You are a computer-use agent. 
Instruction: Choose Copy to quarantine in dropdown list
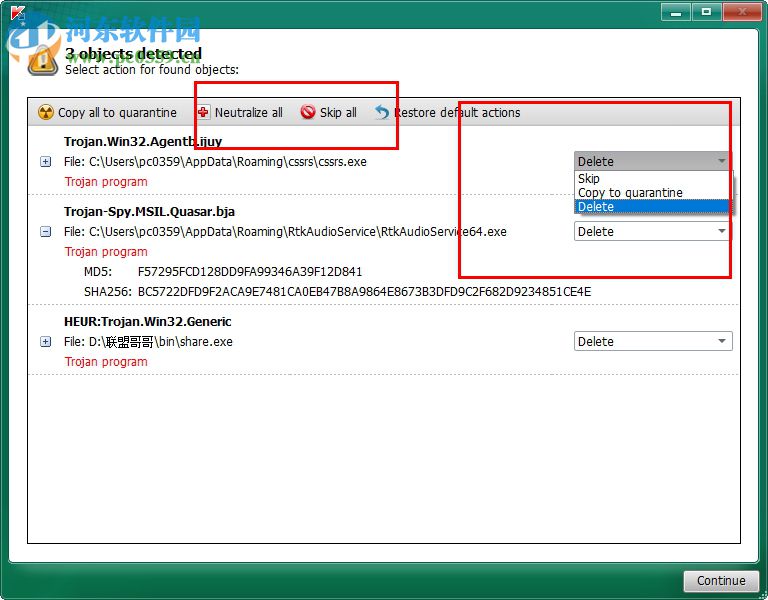pos(652,192)
